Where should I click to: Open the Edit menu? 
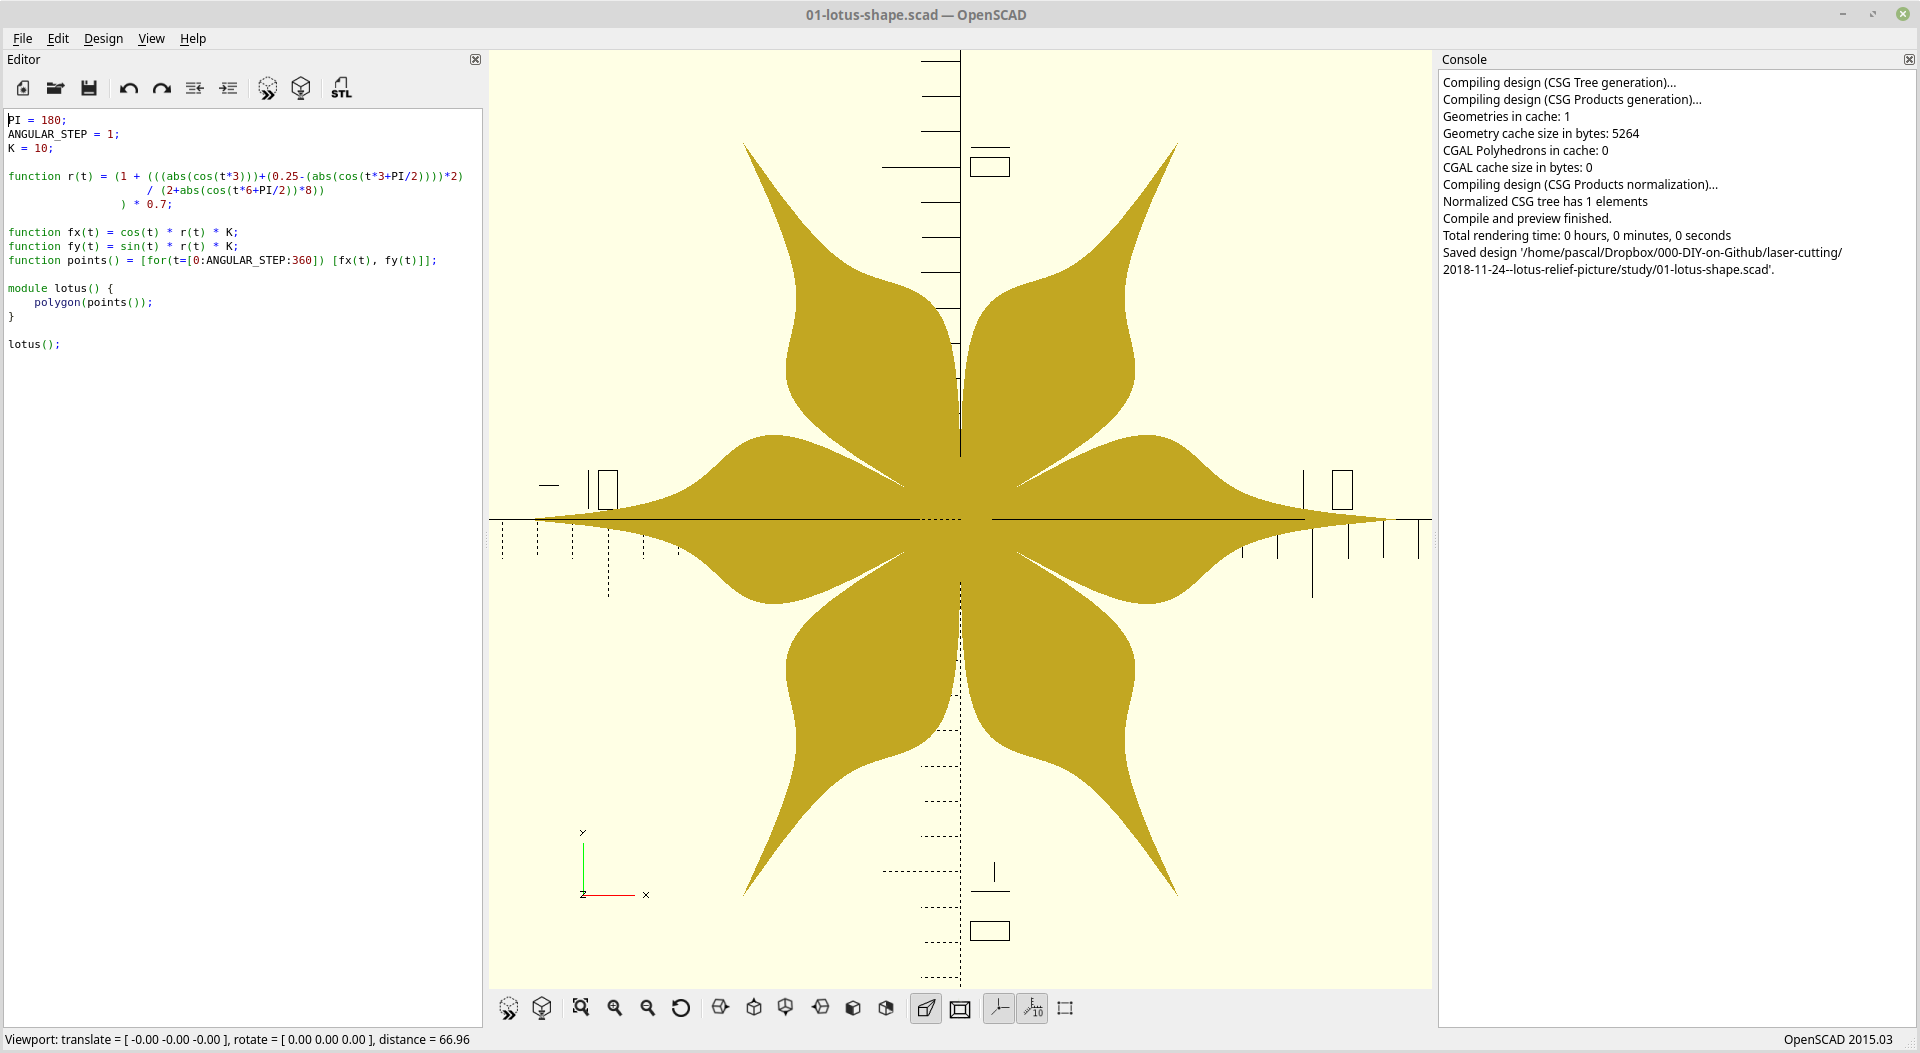pyautogui.click(x=57, y=39)
